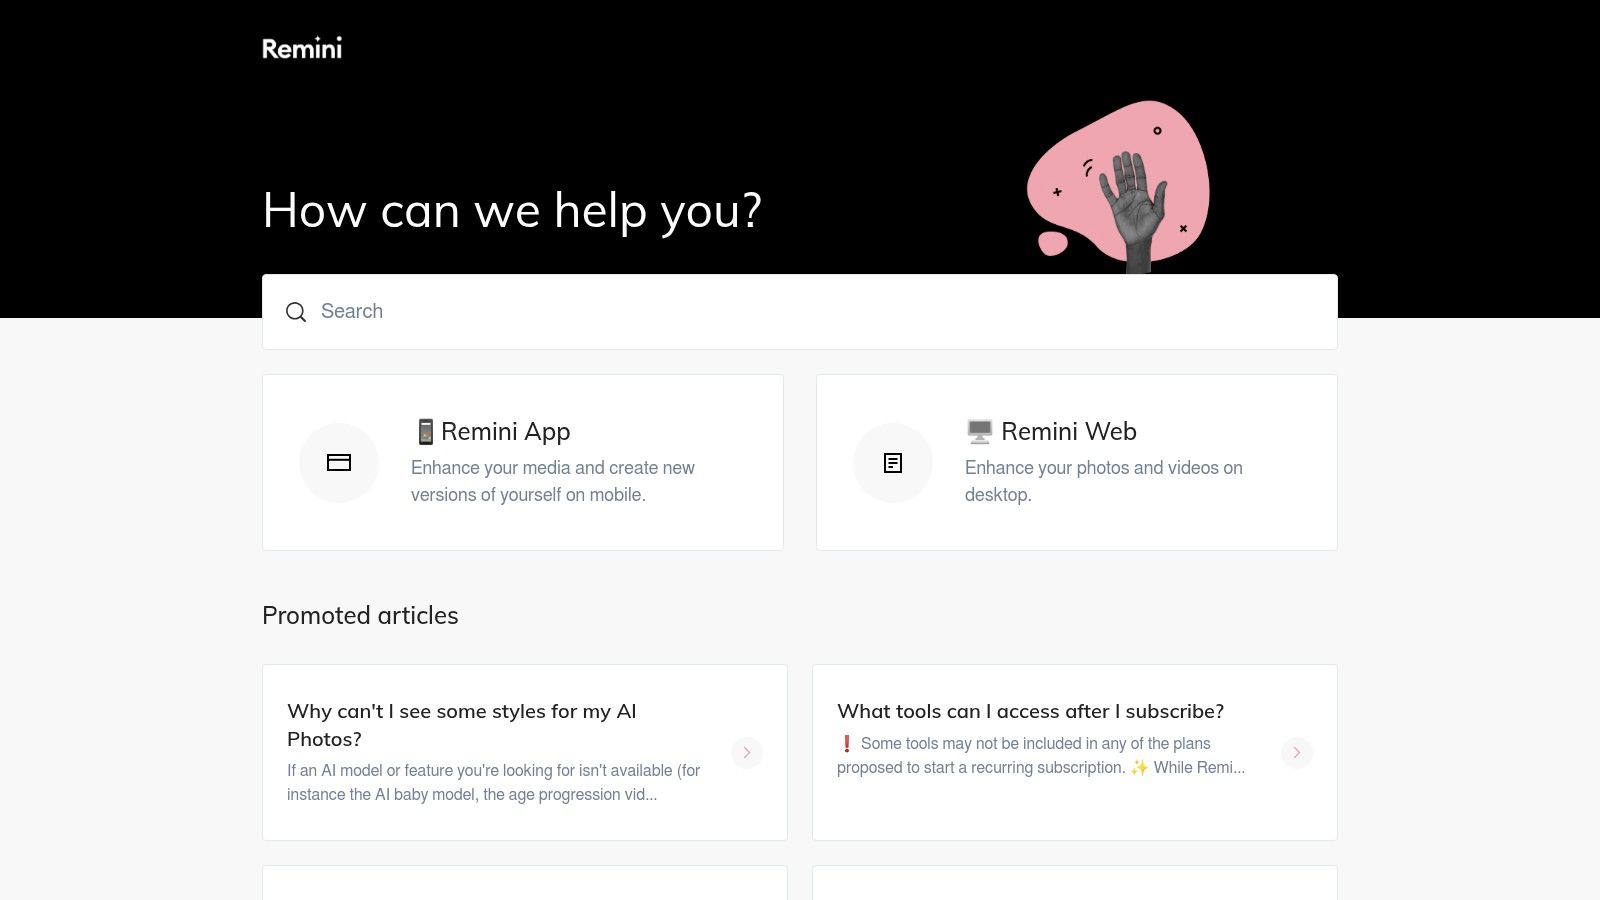1600x900 pixels.
Task: Click the Remini App description about mobile
Action: coord(552,481)
